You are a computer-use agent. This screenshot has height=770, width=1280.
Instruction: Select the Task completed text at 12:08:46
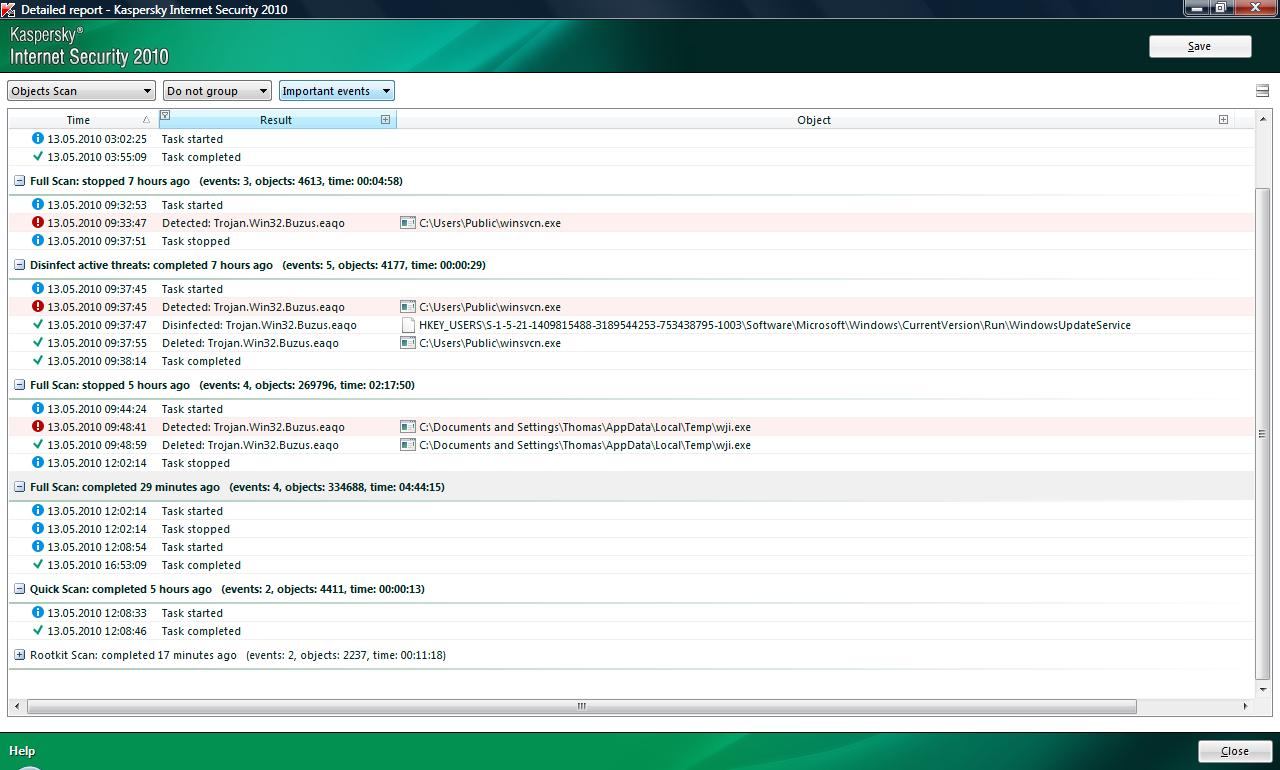(201, 631)
